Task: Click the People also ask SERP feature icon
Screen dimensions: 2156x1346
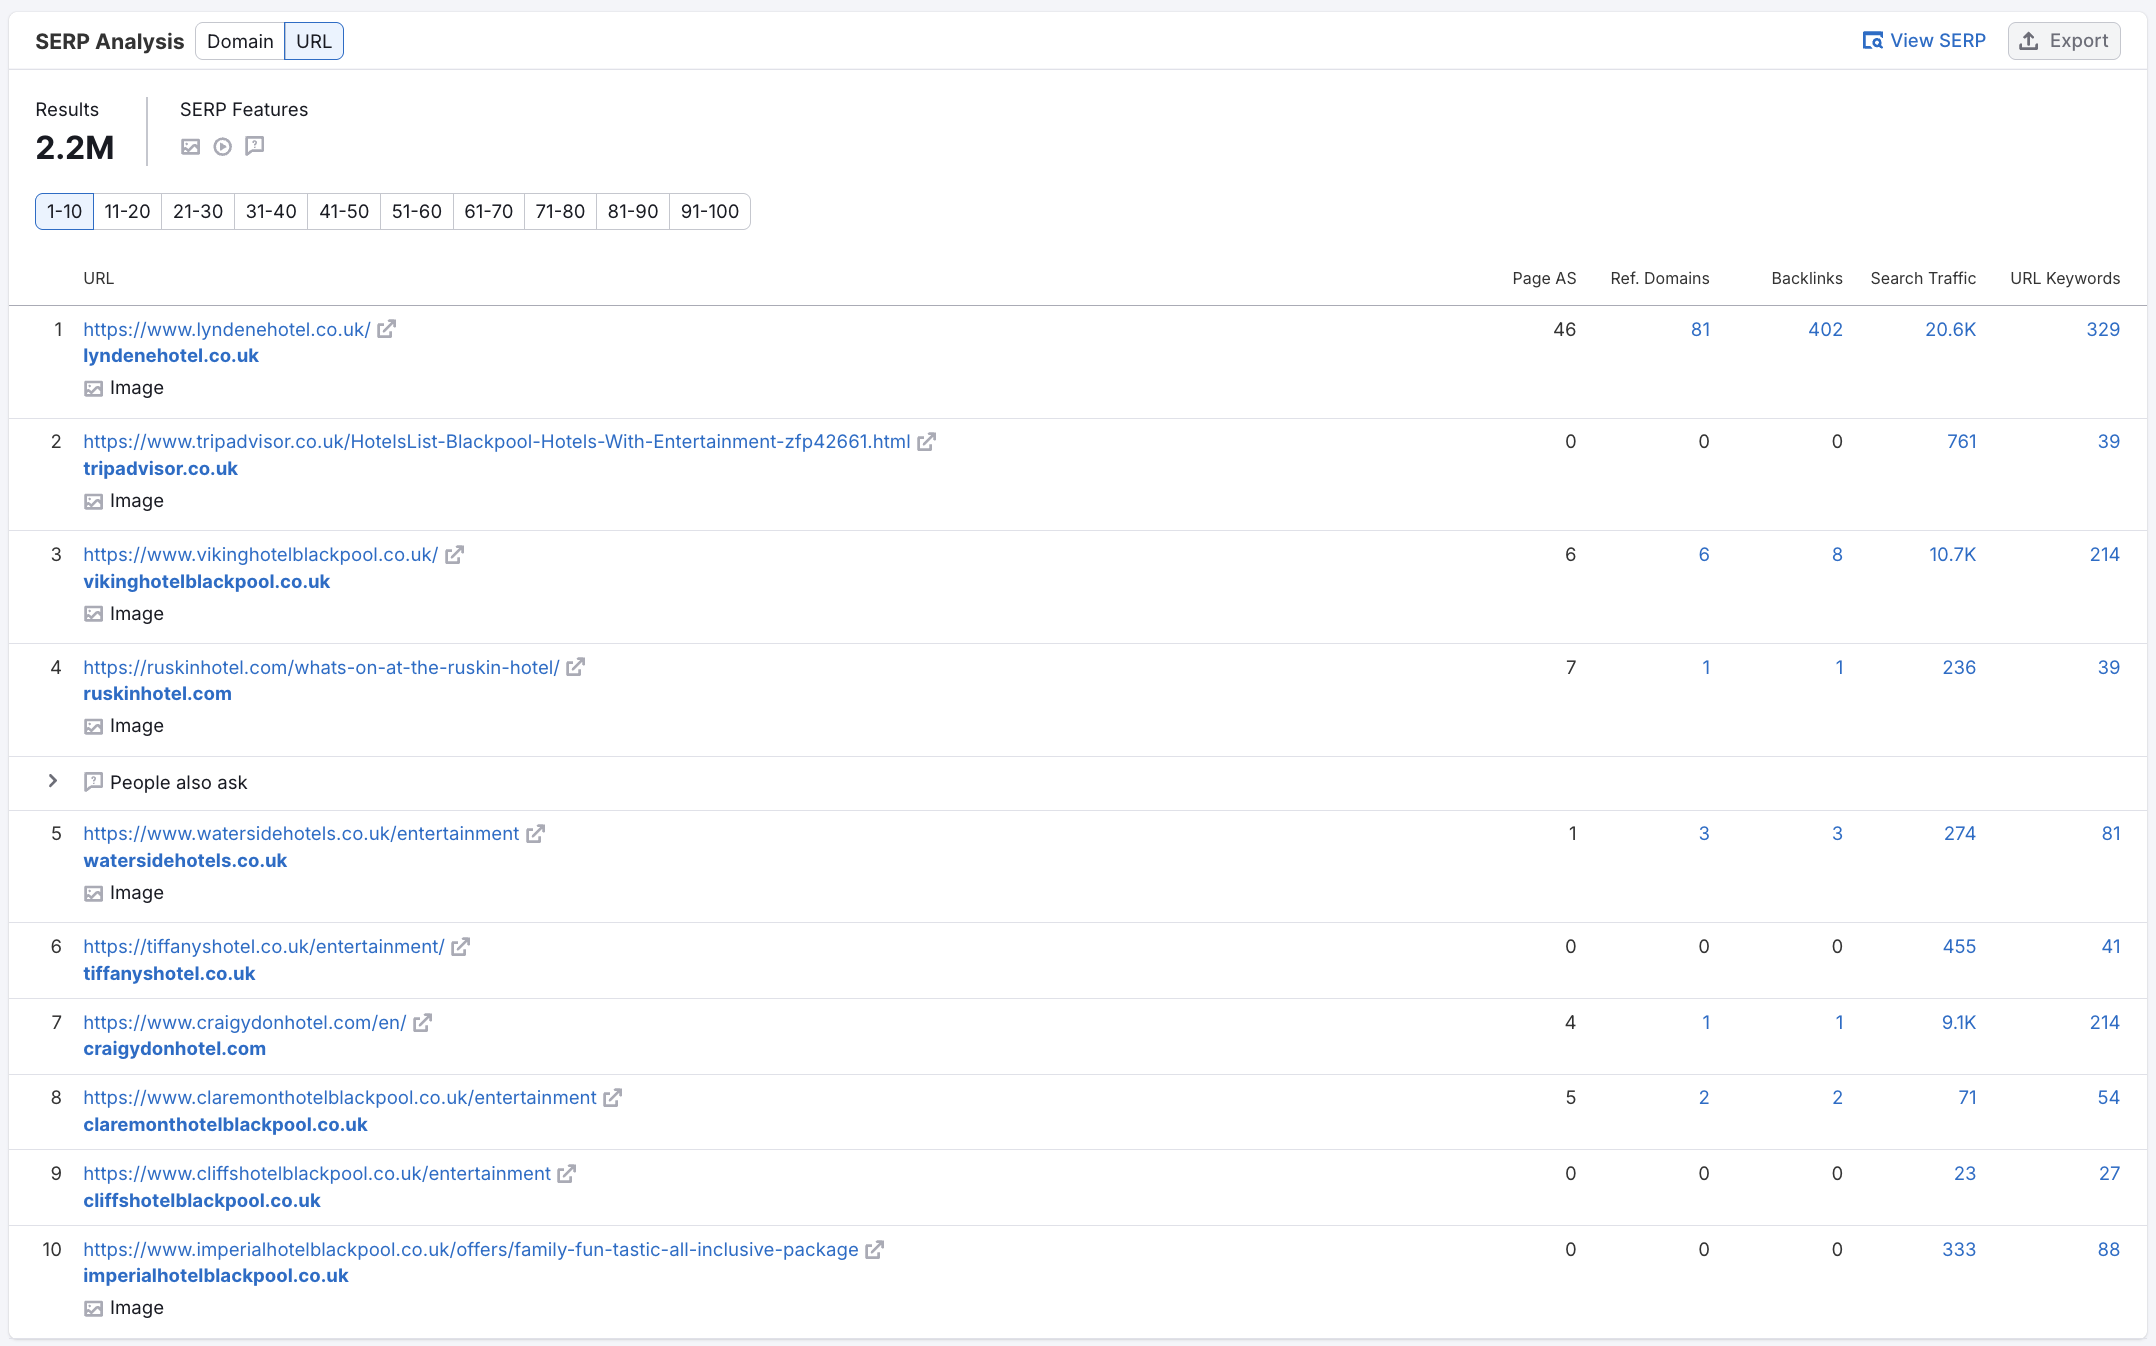Action: (255, 146)
